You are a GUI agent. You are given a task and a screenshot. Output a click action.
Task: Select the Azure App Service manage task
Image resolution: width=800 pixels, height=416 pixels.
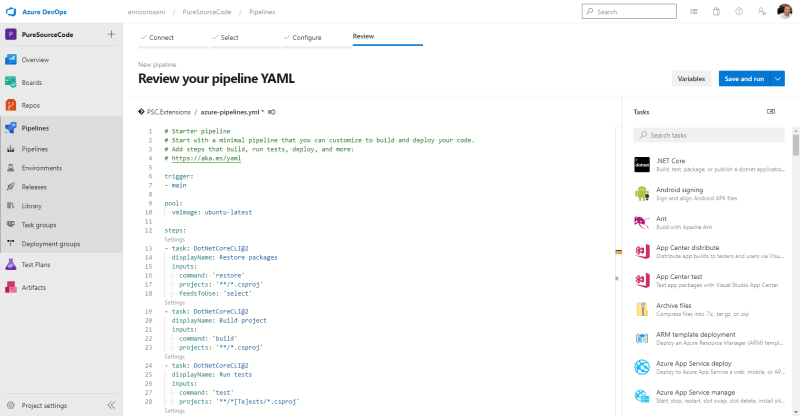point(709,396)
